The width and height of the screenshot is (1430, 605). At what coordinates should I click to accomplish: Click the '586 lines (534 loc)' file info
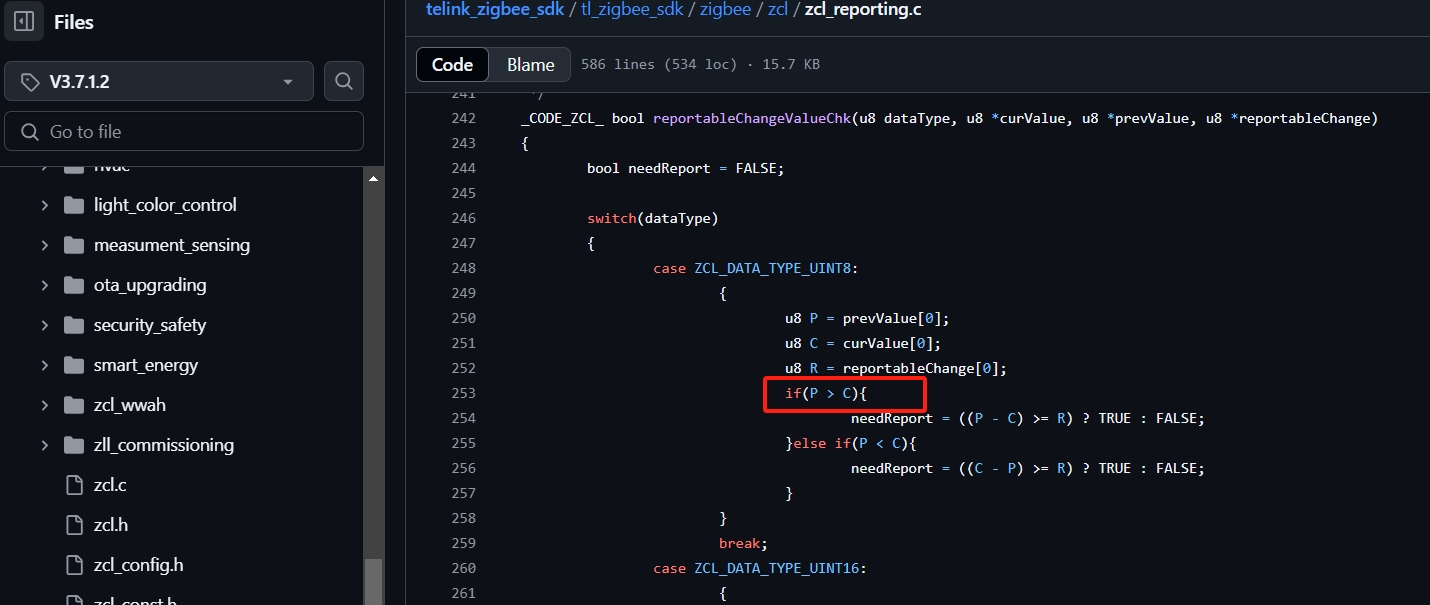point(700,65)
